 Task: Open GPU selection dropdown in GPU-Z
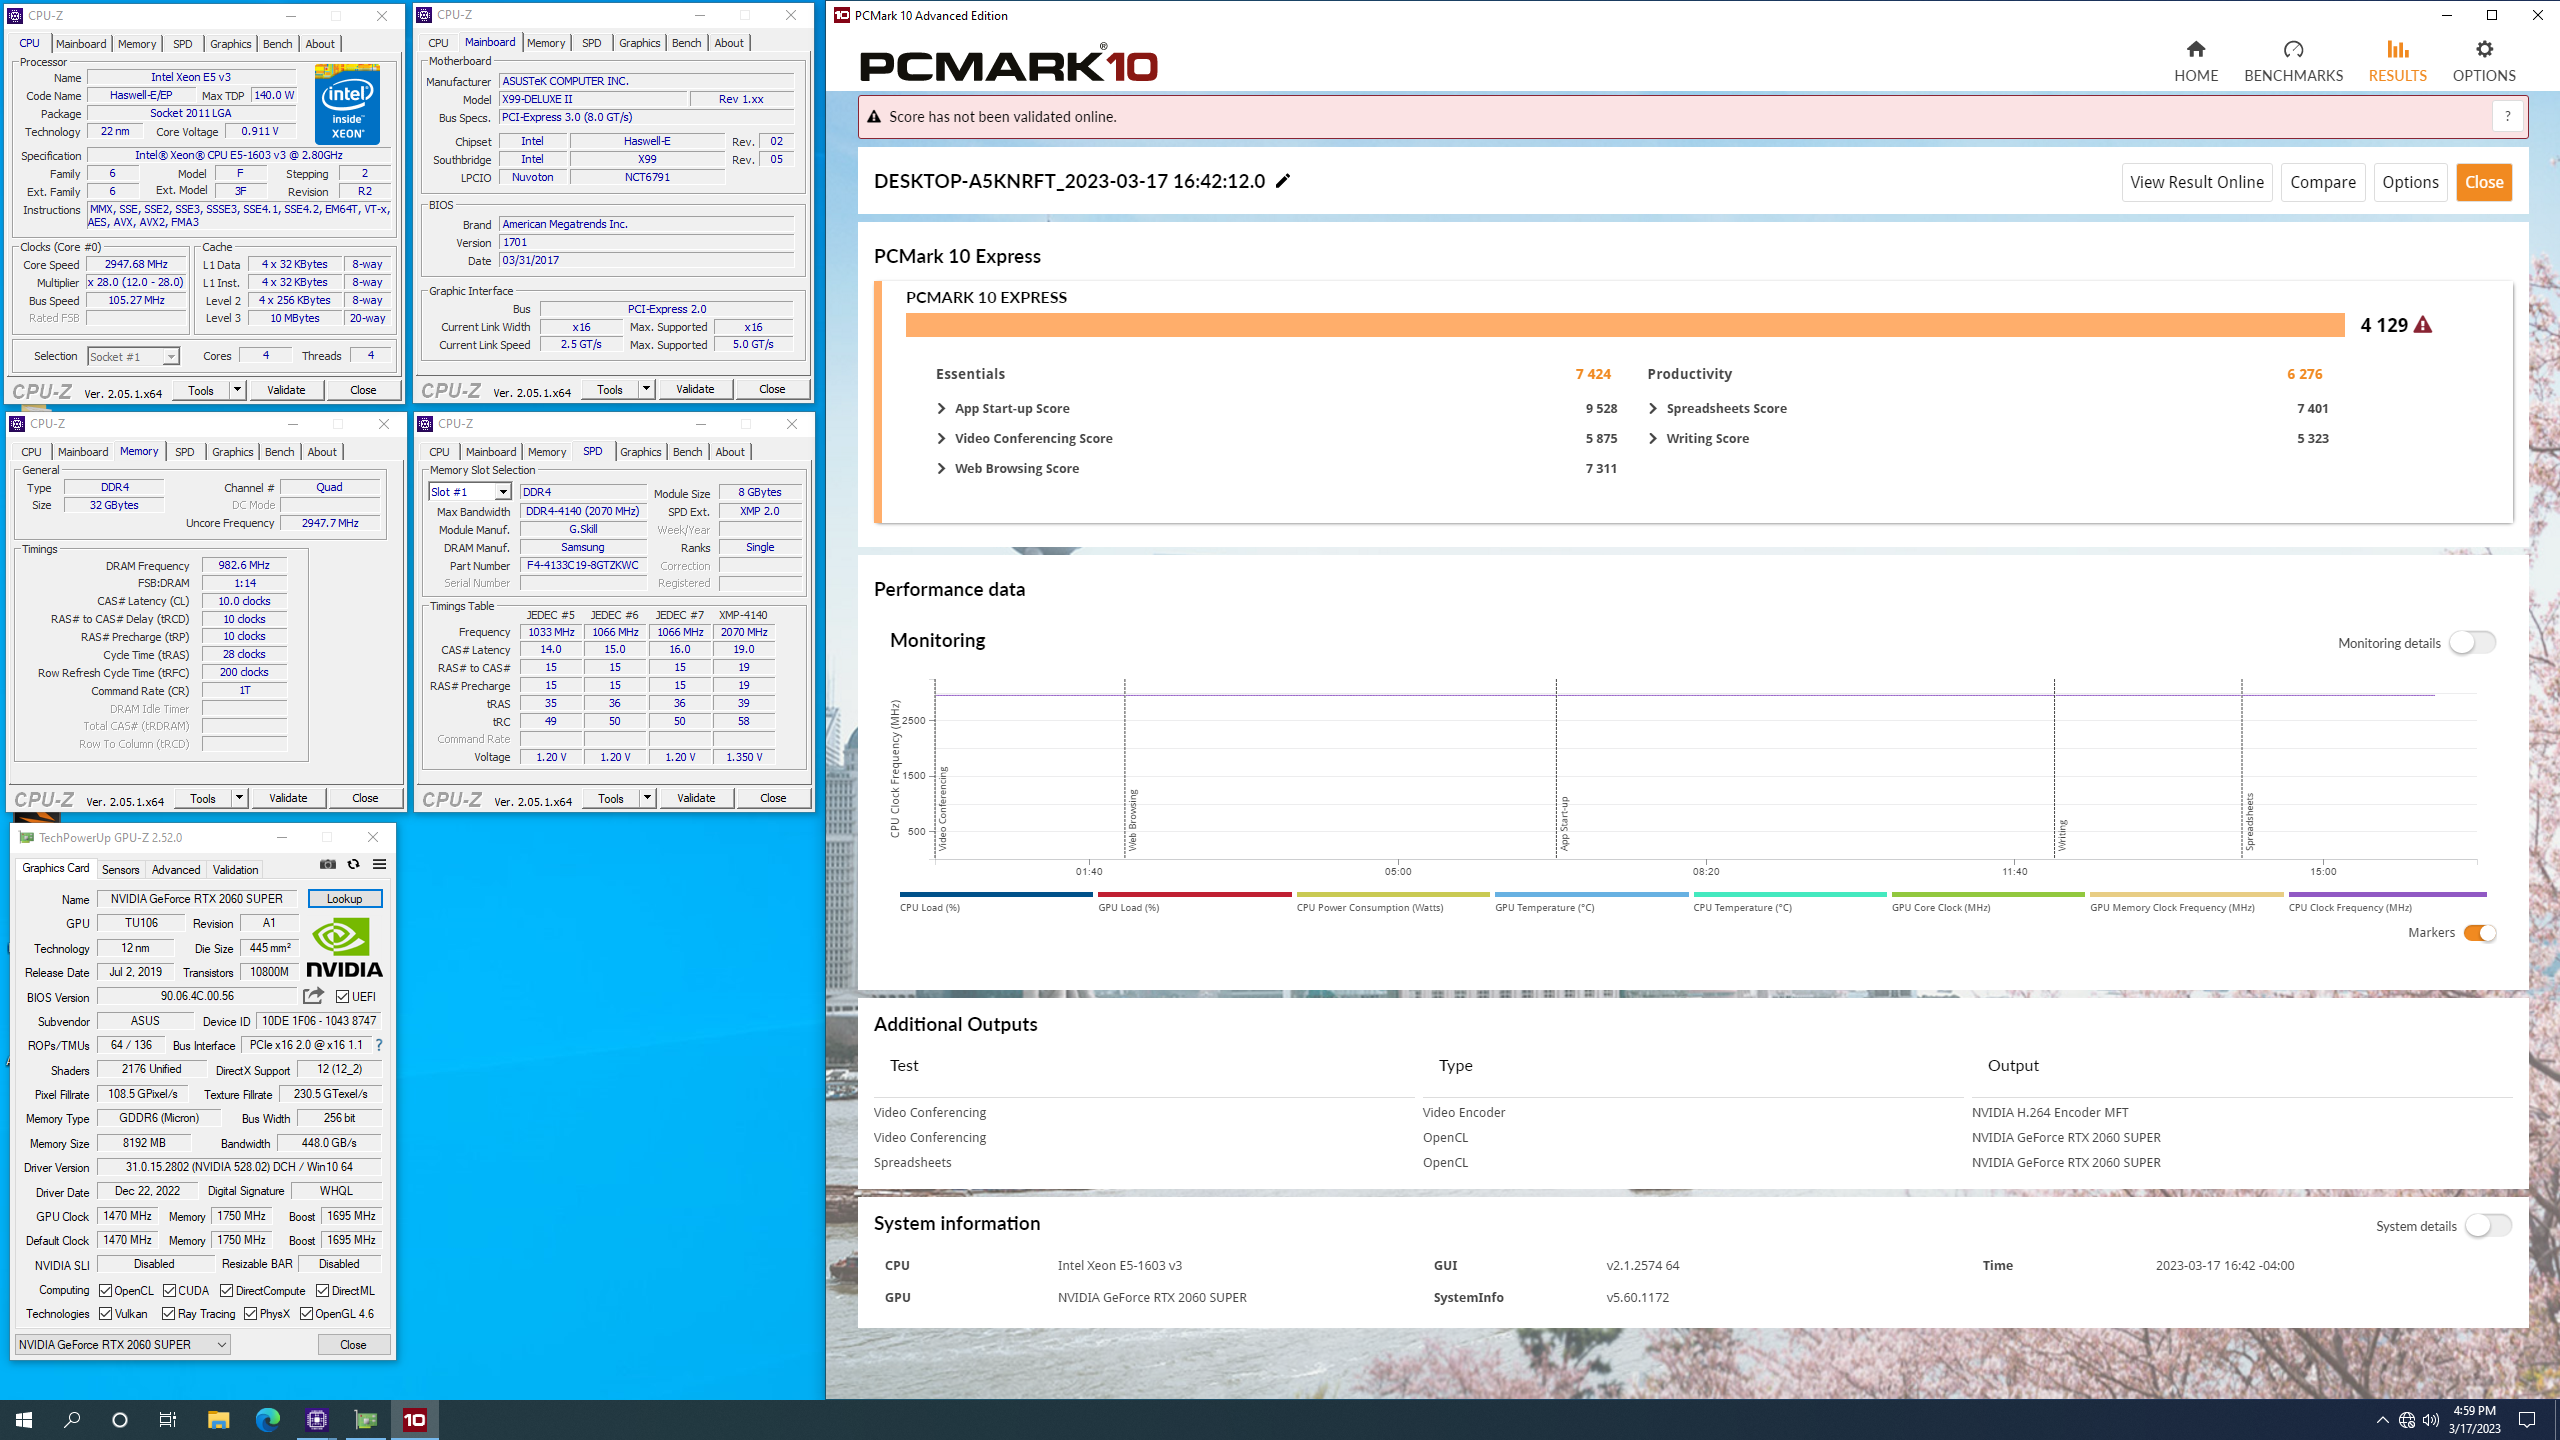[123, 1345]
